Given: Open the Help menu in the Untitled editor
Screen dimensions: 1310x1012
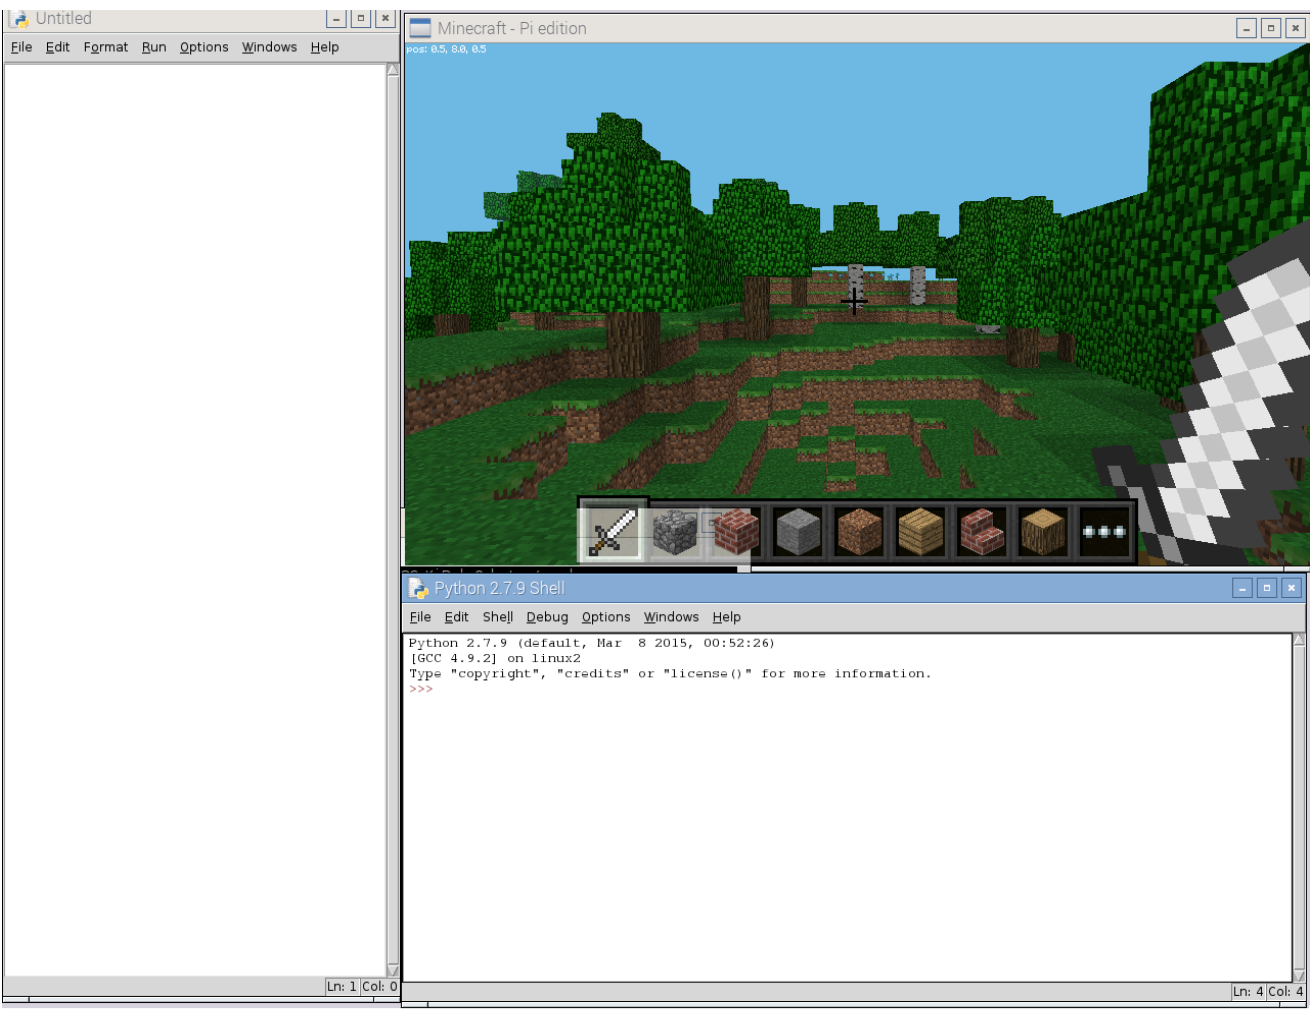Looking at the screenshot, I should pos(324,47).
